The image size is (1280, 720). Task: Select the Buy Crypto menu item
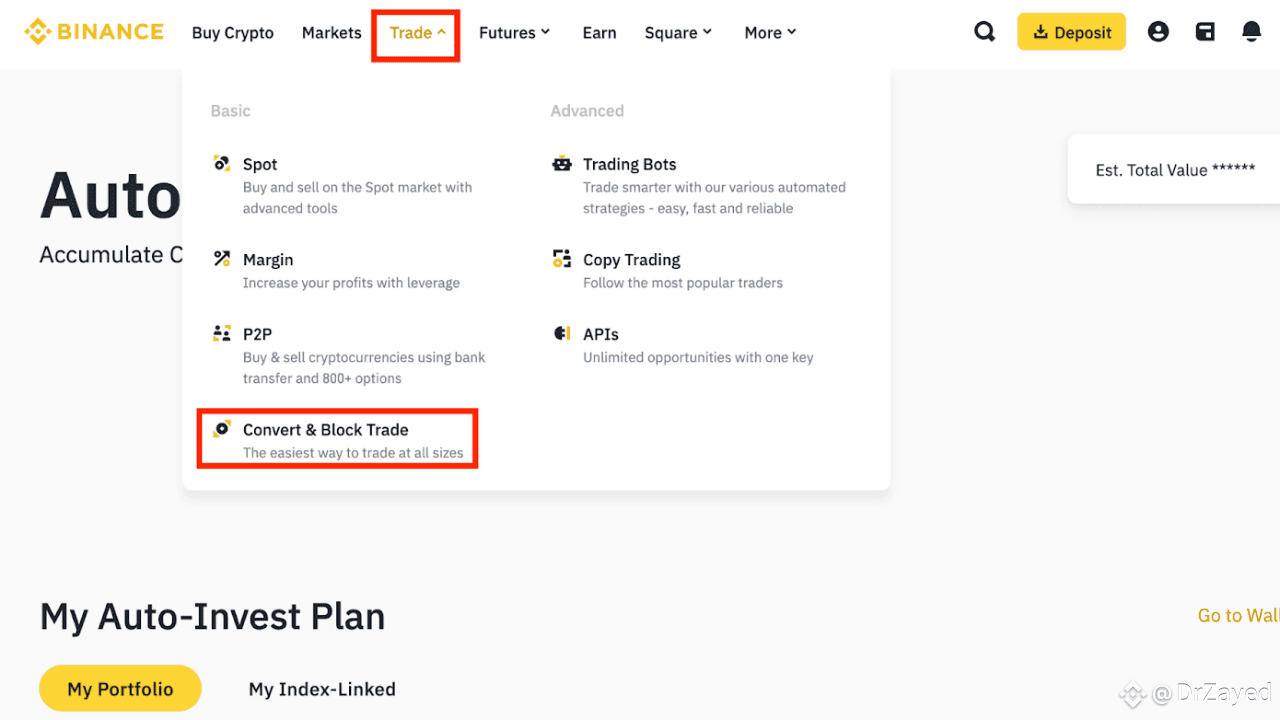pos(232,32)
